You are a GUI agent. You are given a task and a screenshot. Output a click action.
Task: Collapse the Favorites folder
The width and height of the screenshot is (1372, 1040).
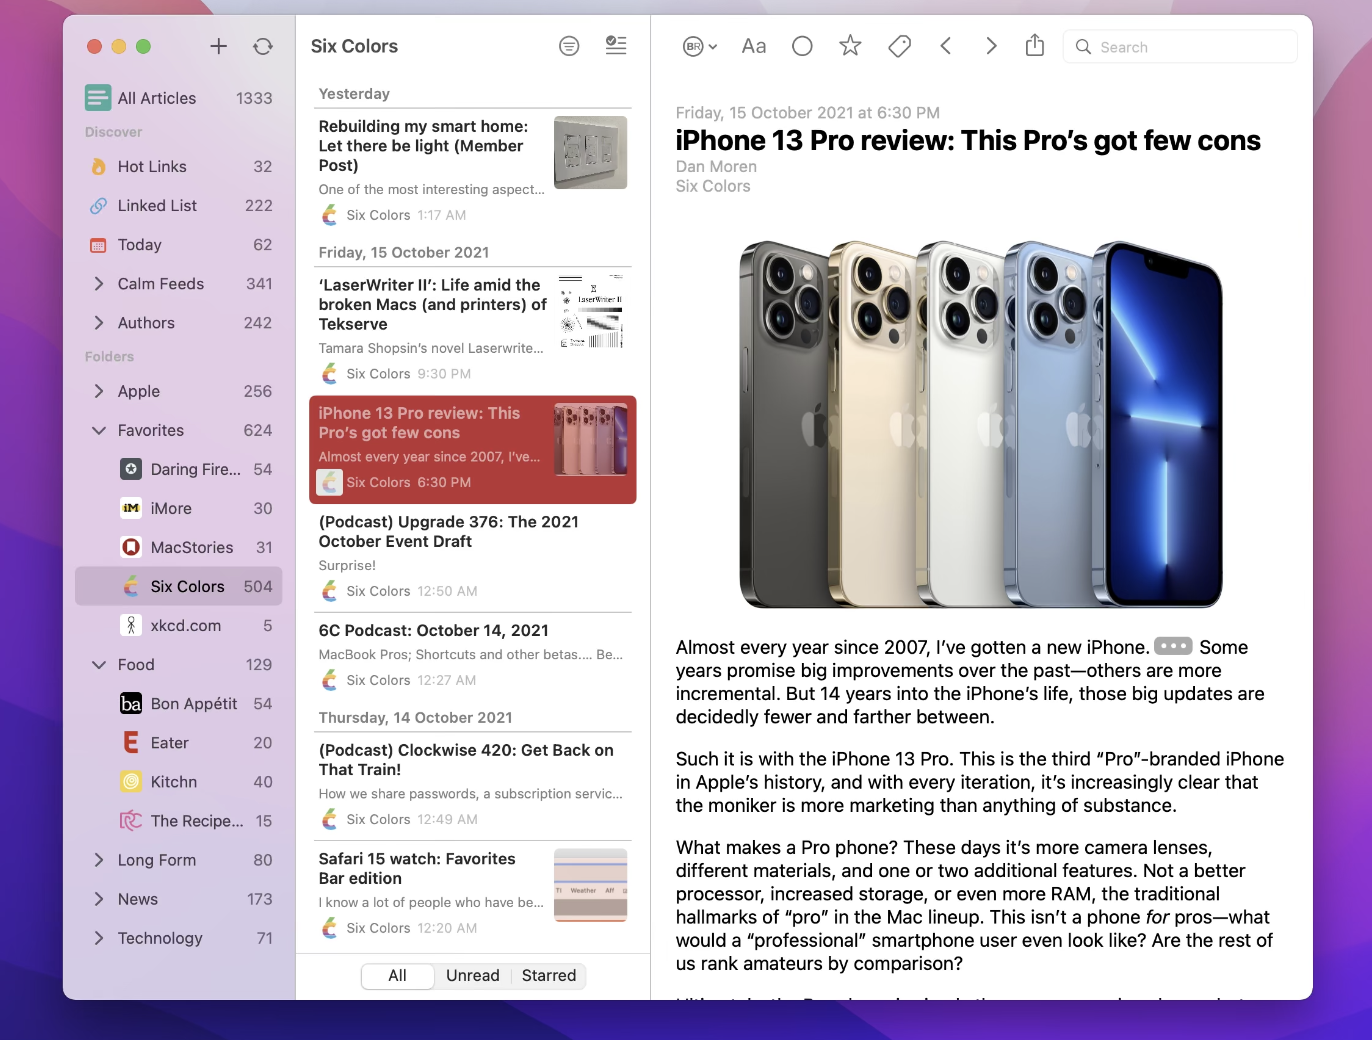tap(98, 431)
